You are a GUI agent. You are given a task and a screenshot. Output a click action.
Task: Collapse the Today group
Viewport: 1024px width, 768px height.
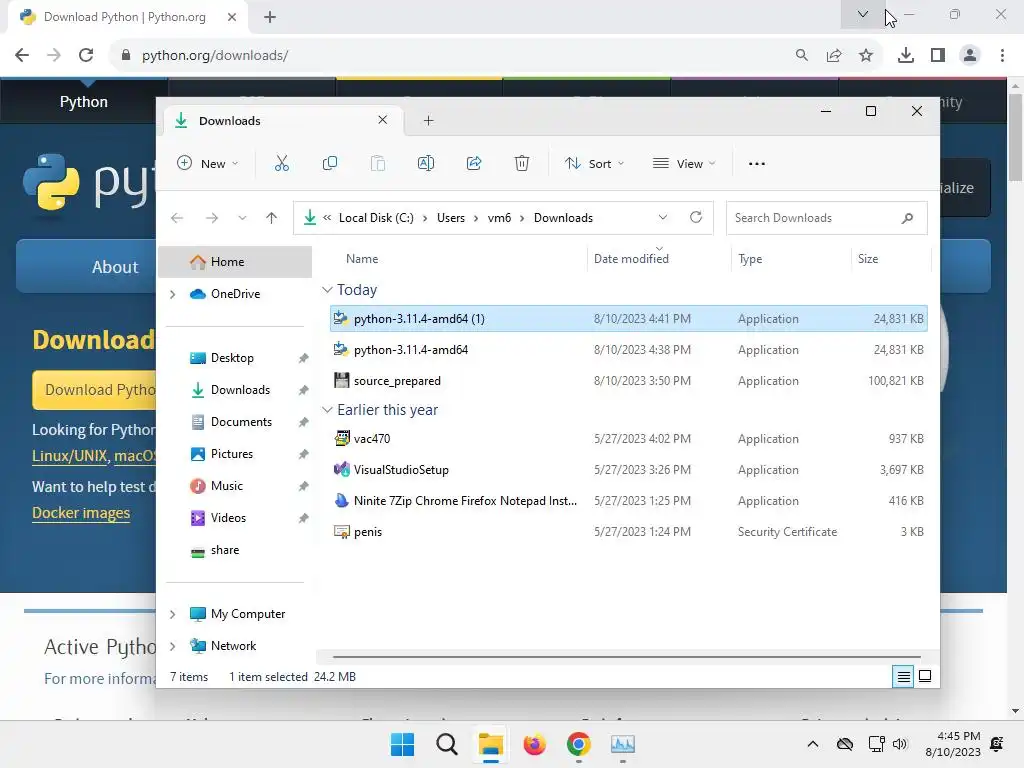pos(327,289)
